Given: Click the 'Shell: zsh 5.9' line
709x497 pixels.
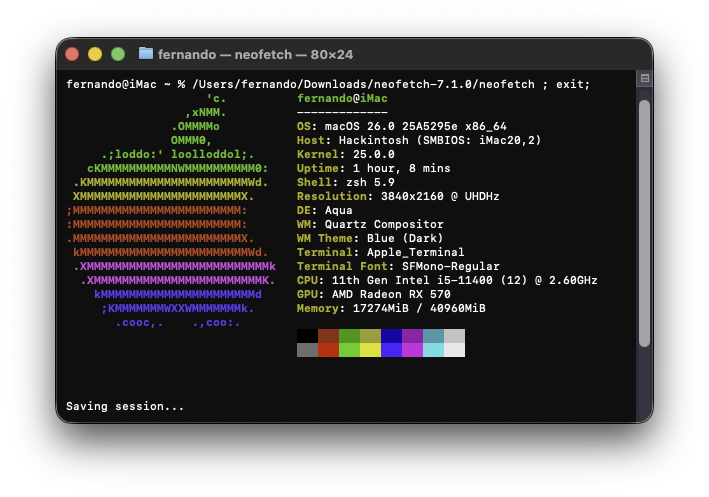Looking at the screenshot, I should 346,182.
